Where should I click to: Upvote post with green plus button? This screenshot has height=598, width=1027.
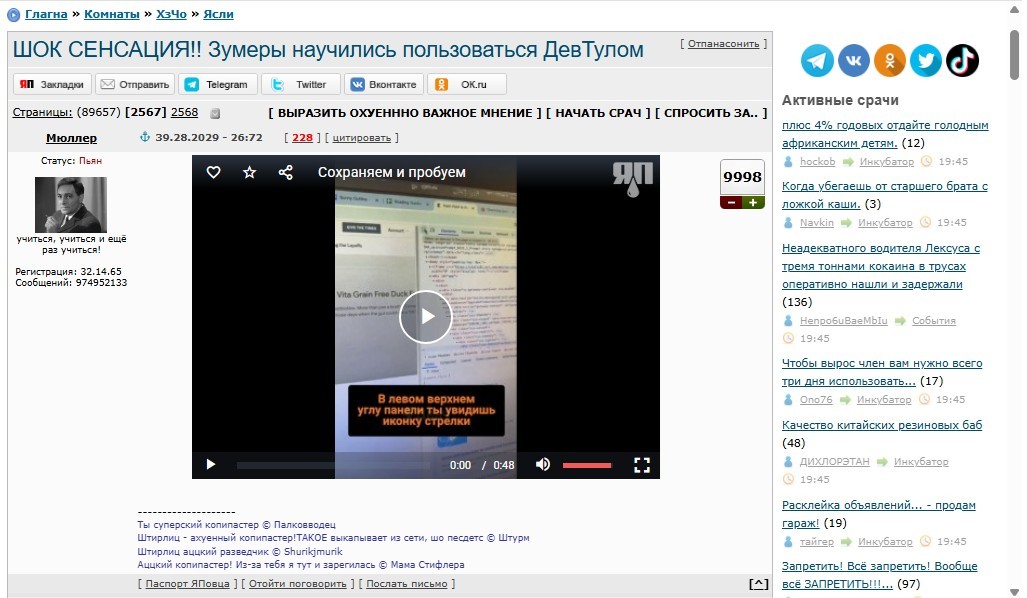(x=753, y=202)
